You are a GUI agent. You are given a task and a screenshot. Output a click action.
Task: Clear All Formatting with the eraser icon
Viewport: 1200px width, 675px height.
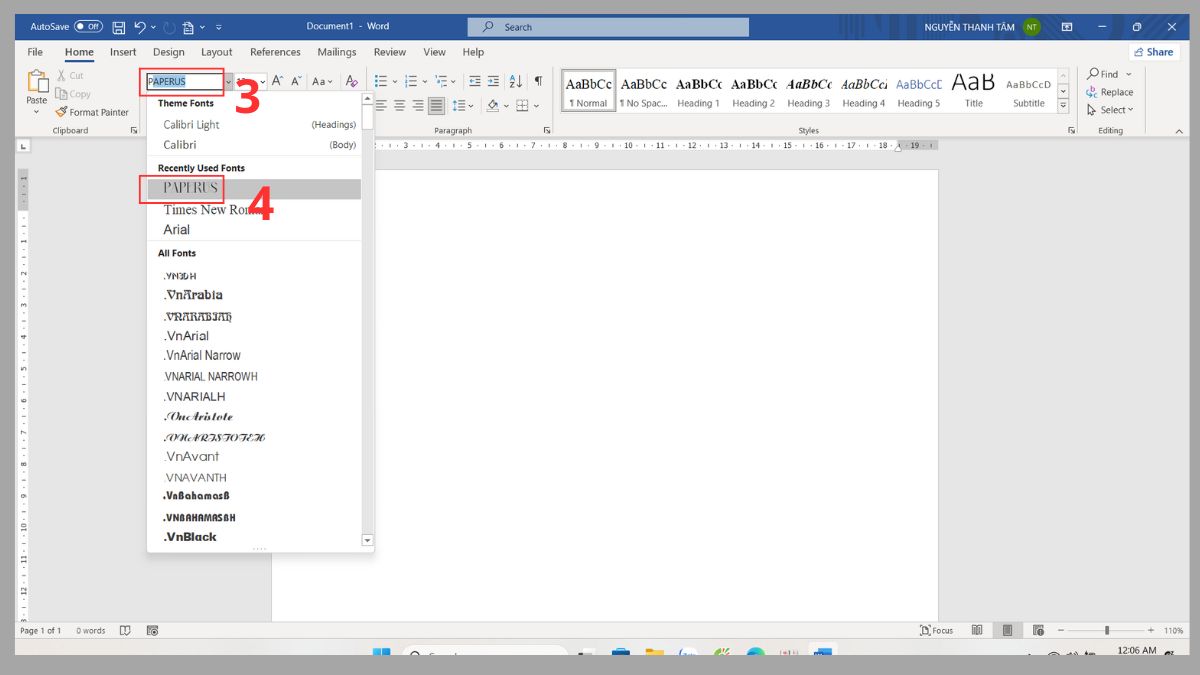click(x=352, y=80)
